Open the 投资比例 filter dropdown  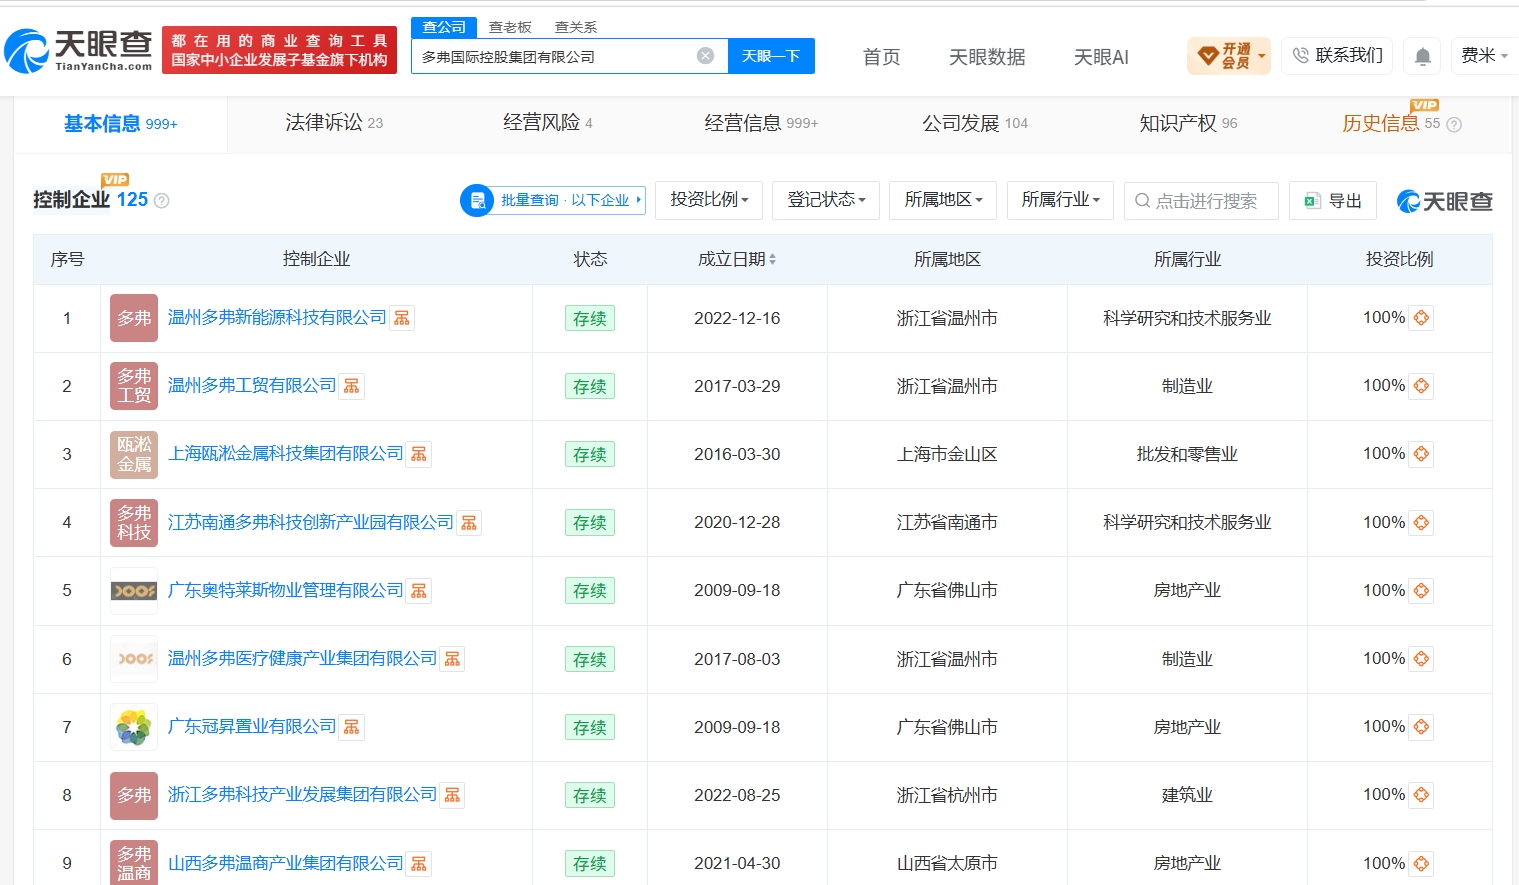[709, 200]
